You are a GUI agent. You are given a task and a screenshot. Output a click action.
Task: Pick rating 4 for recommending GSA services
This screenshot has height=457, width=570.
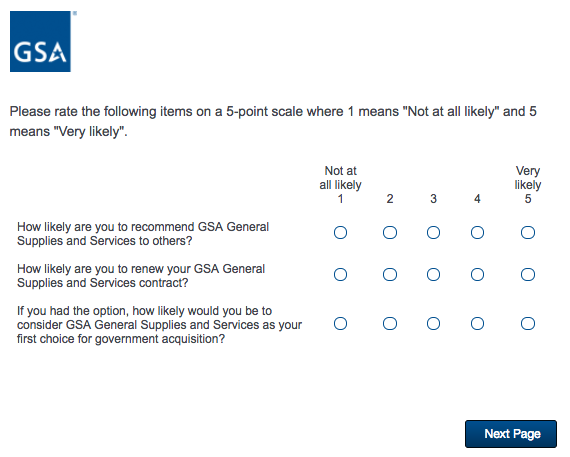coord(477,233)
